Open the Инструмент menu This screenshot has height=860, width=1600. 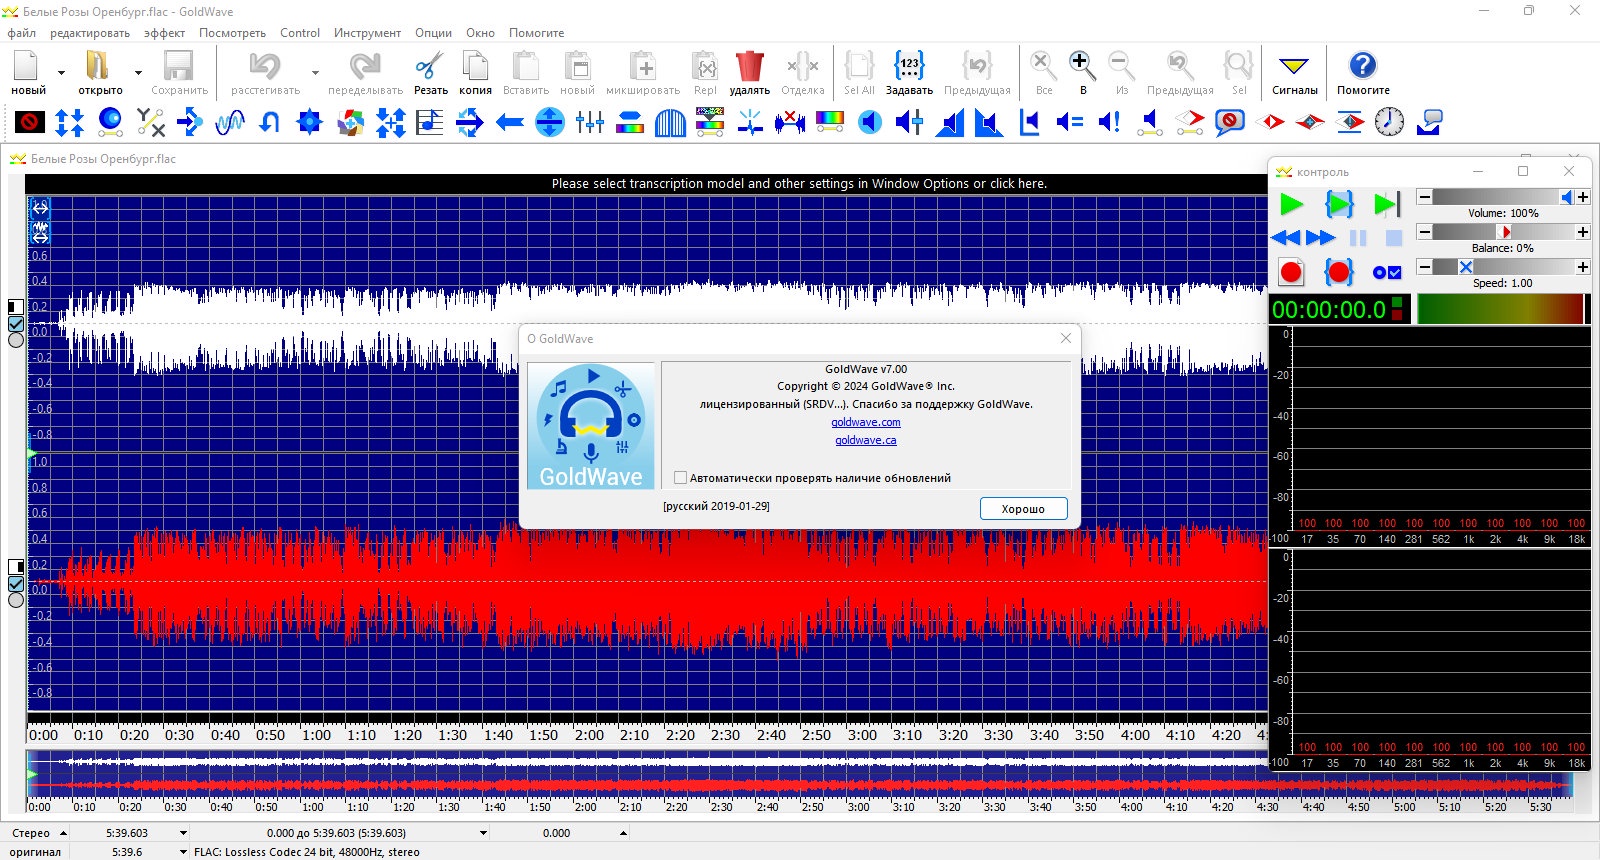(367, 33)
